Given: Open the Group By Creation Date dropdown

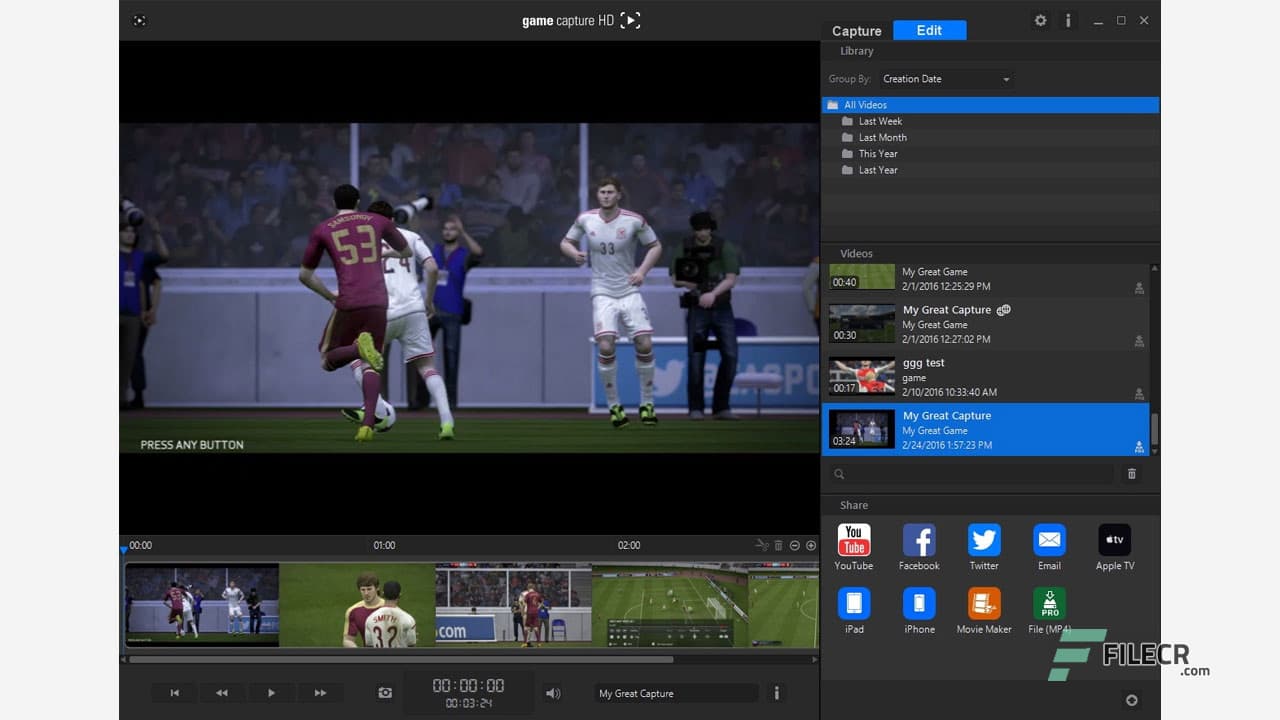Looking at the screenshot, I should pos(945,79).
